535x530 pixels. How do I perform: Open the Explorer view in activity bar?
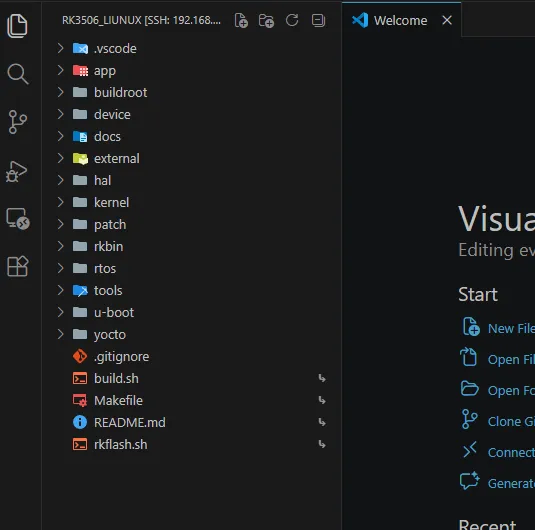17,26
